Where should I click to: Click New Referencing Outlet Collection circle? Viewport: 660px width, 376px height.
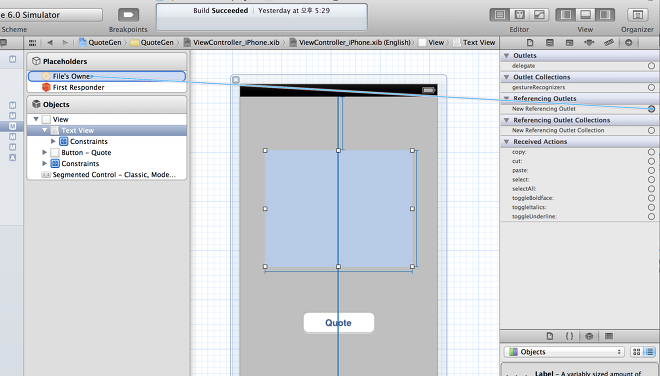[651, 131]
